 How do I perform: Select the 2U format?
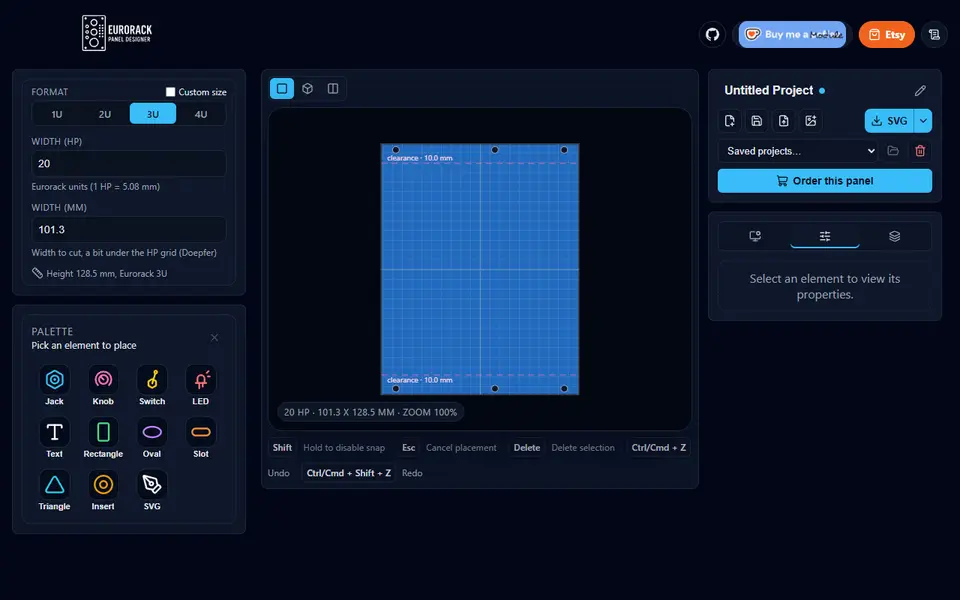coord(105,114)
